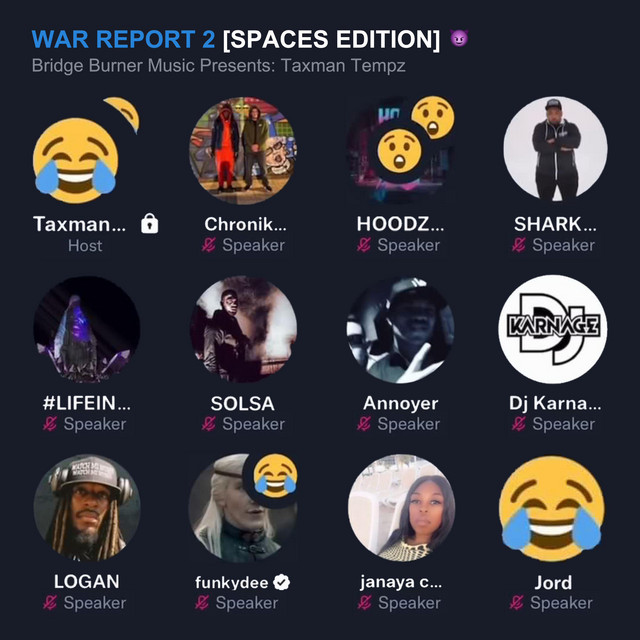Open LOGAN's profile picture with headphones
The image size is (640, 640).
[87, 507]
